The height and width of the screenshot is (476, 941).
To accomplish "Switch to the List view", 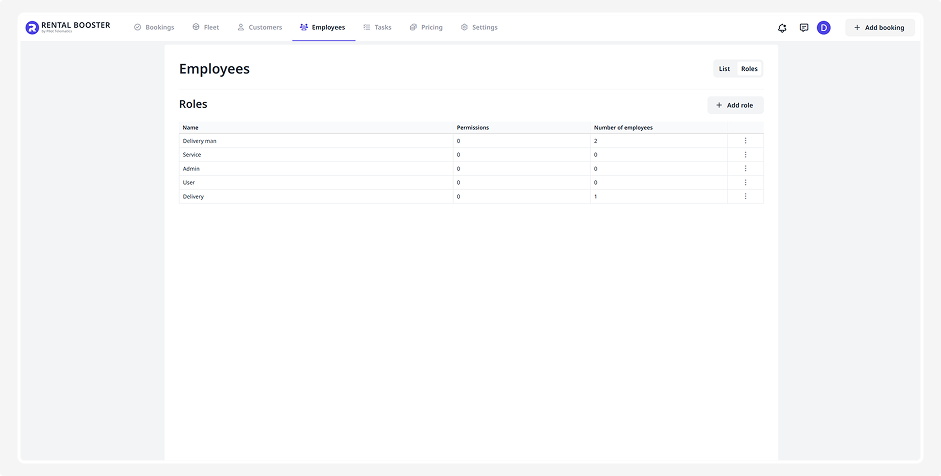I will pos(724,69).
